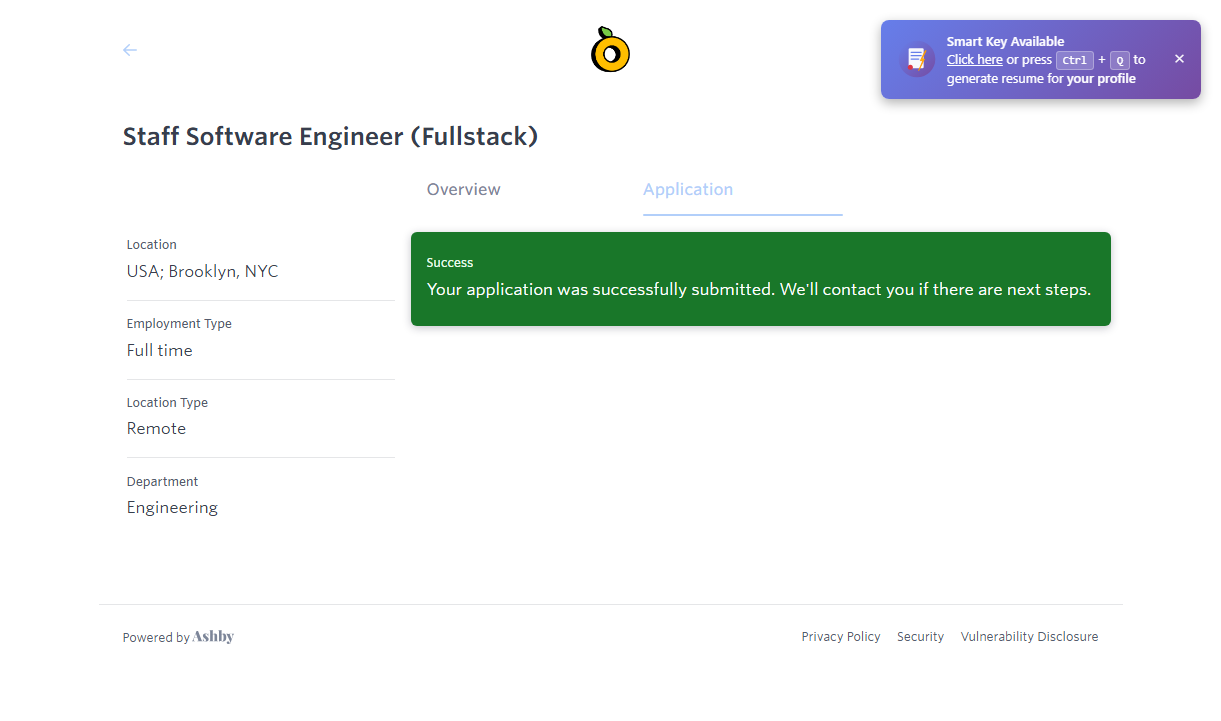Click the Smart Key resume document icon
Image resolution: width=1221 pixels, height=721 pixels.
pos(916,60)
